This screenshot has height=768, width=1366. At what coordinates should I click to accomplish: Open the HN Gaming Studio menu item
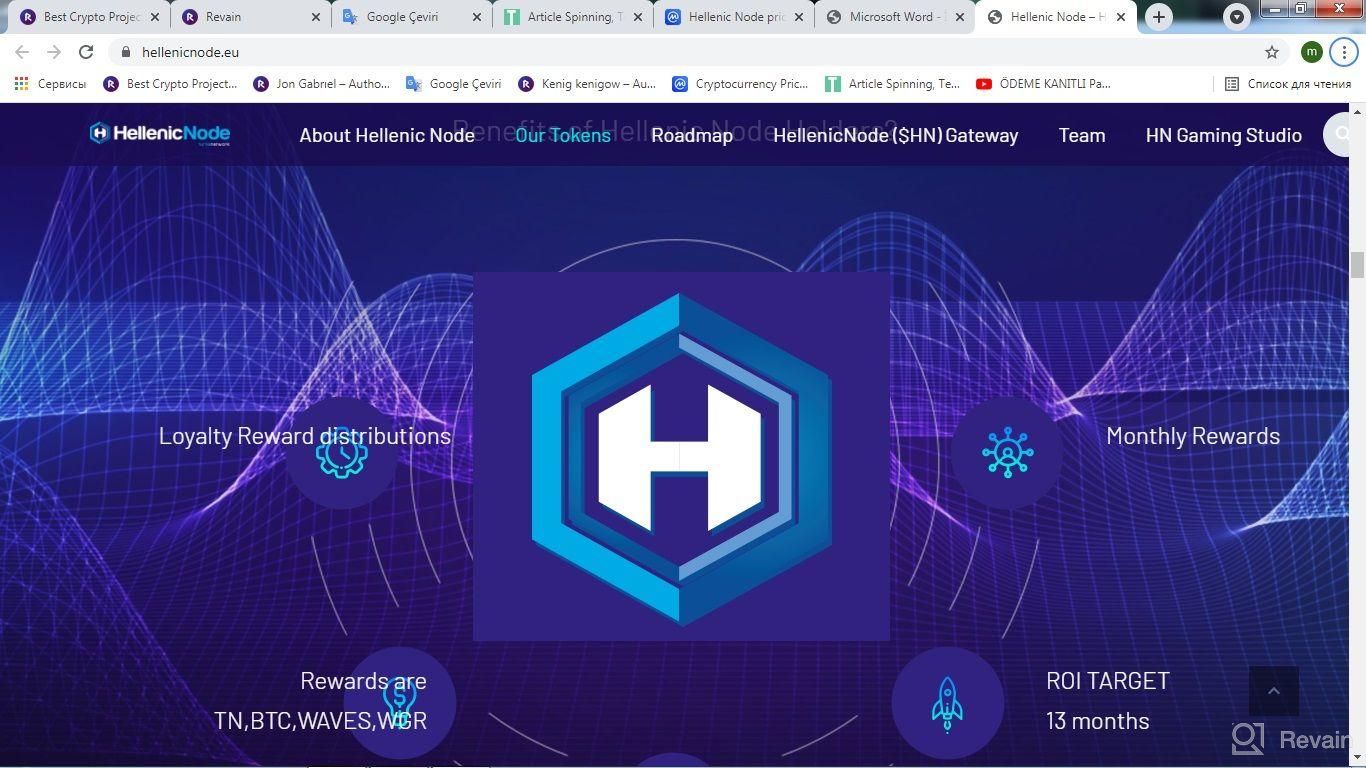click(1224, 135)
